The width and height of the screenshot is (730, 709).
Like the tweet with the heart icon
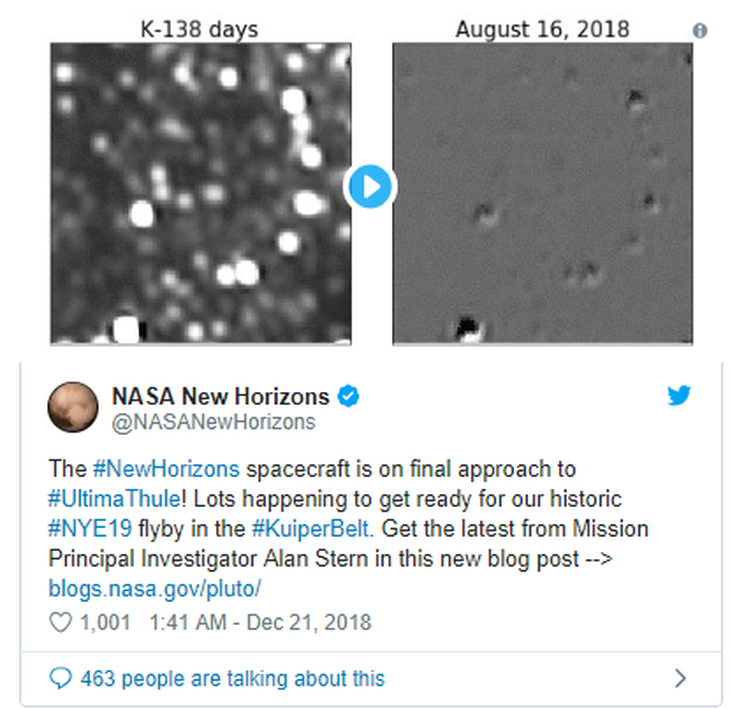coord(61,622)
